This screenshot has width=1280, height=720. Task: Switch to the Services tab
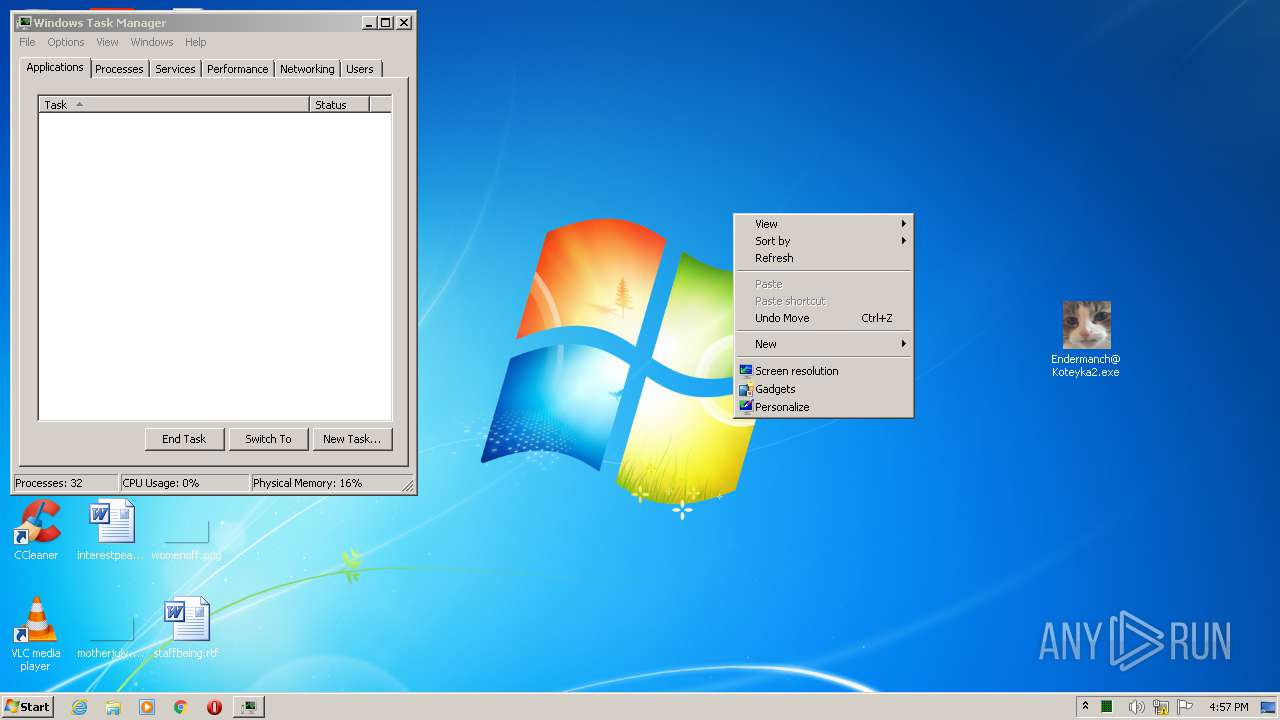[175, 69]
